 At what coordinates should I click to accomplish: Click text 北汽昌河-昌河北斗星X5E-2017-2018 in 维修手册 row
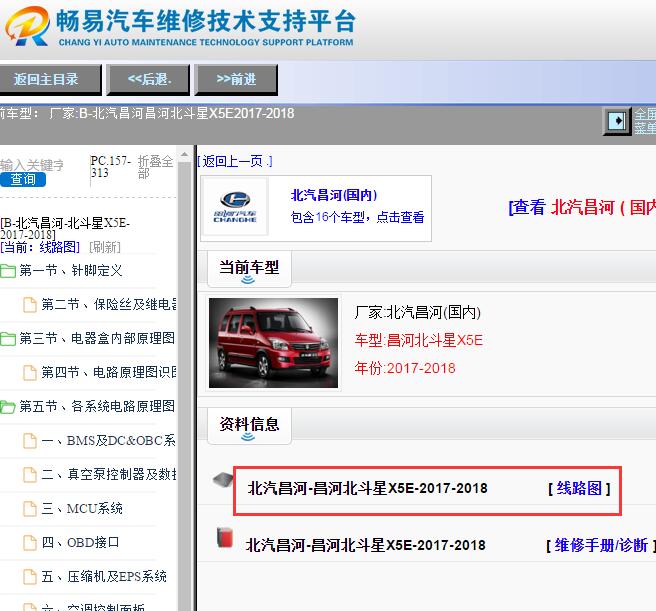click(x=366, y=545)
